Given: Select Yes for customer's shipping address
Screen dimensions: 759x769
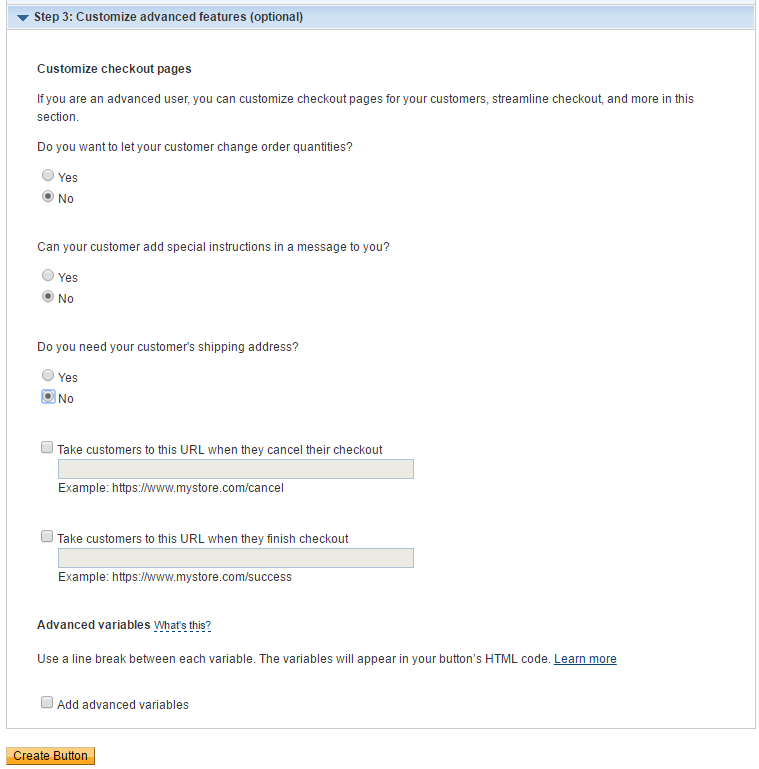Looking at the screenshot, I should click(x=48, y=375).
